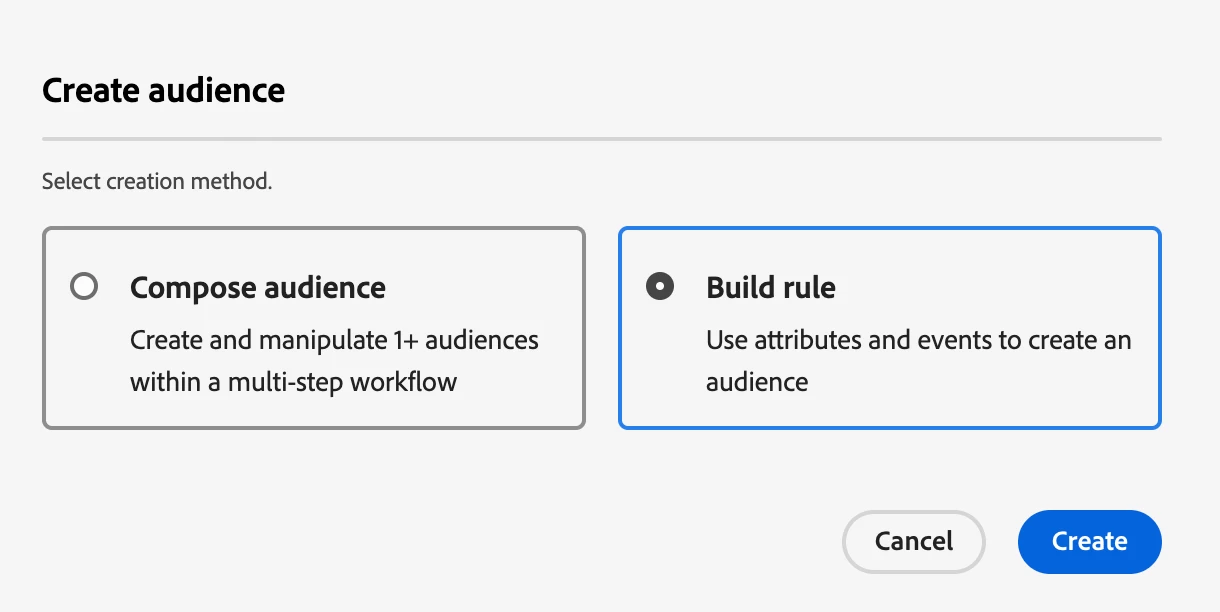Click blank area right of Compose audience title

point(480,288)
